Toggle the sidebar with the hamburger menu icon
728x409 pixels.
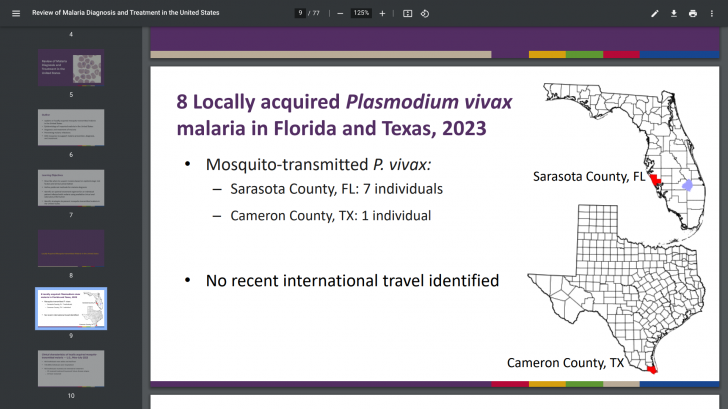[x=15, y=13]
